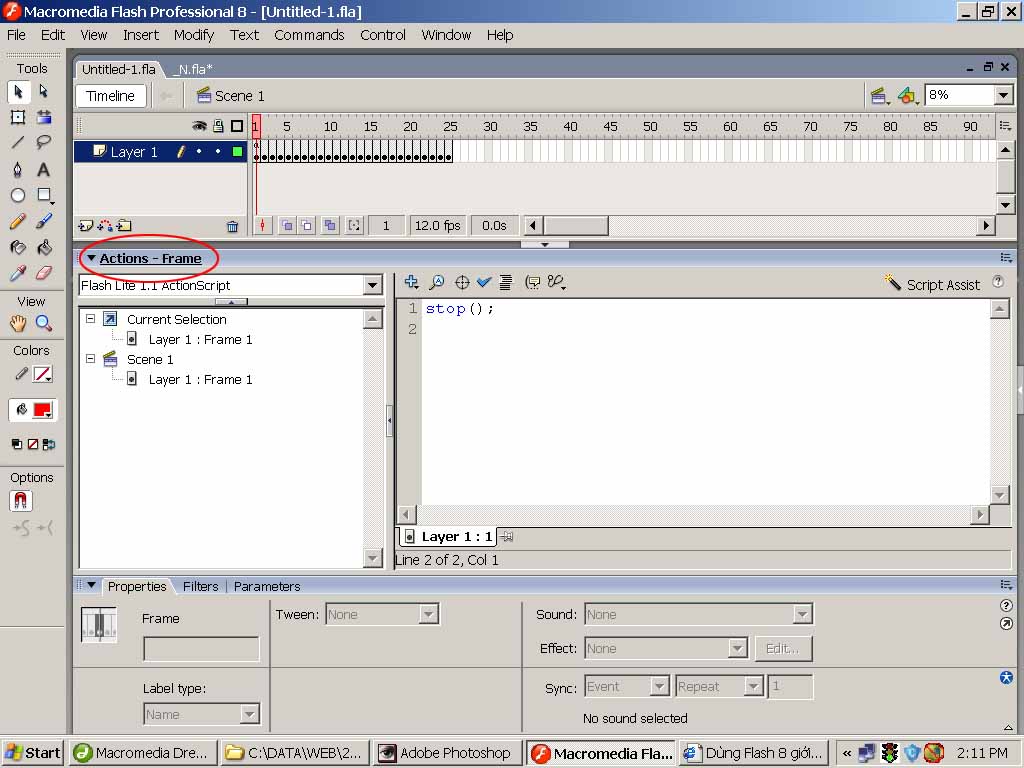Activate the Ink Bottle tool
This screenshot has width=1024, height=768.
18,248
